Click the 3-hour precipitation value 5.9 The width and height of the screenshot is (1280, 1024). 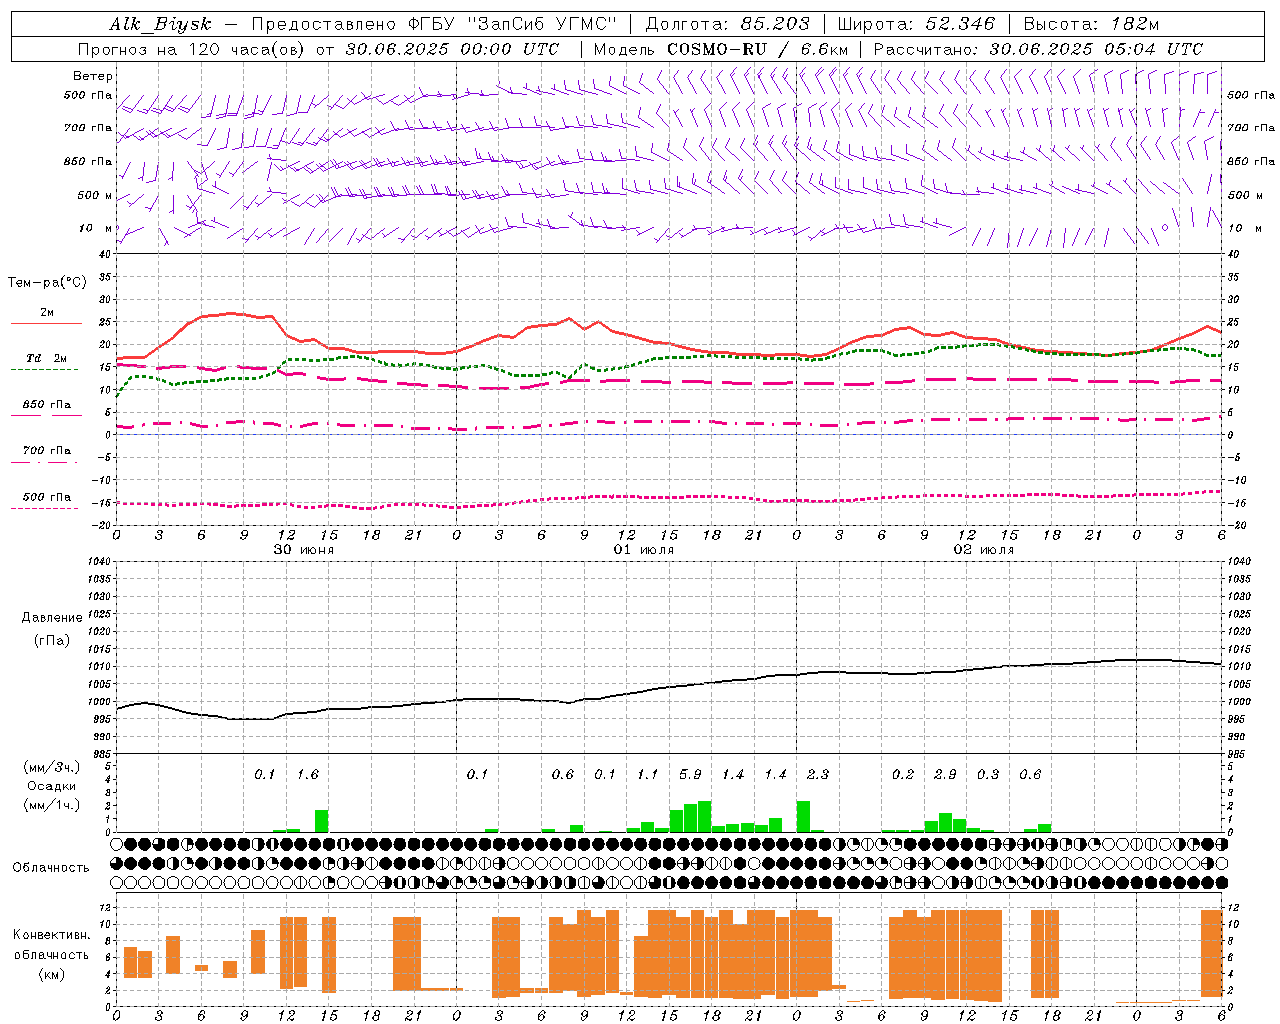tap(690, 774)
